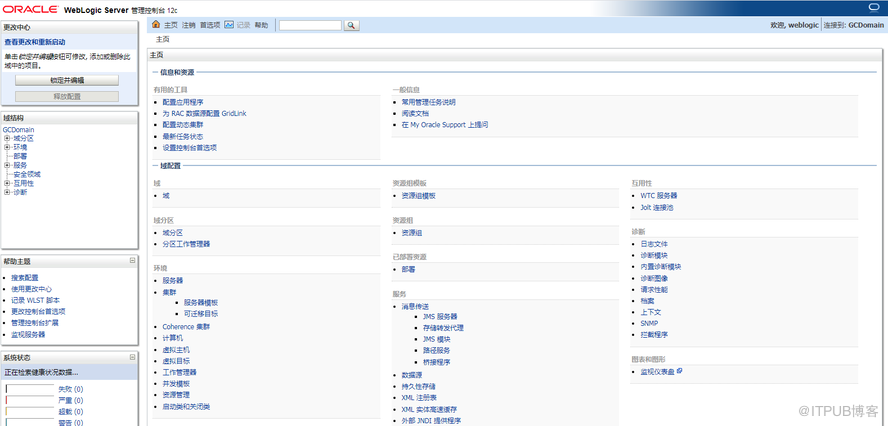
Task: Open RAC 数据源配置 GridLink link
Action: 204,114
